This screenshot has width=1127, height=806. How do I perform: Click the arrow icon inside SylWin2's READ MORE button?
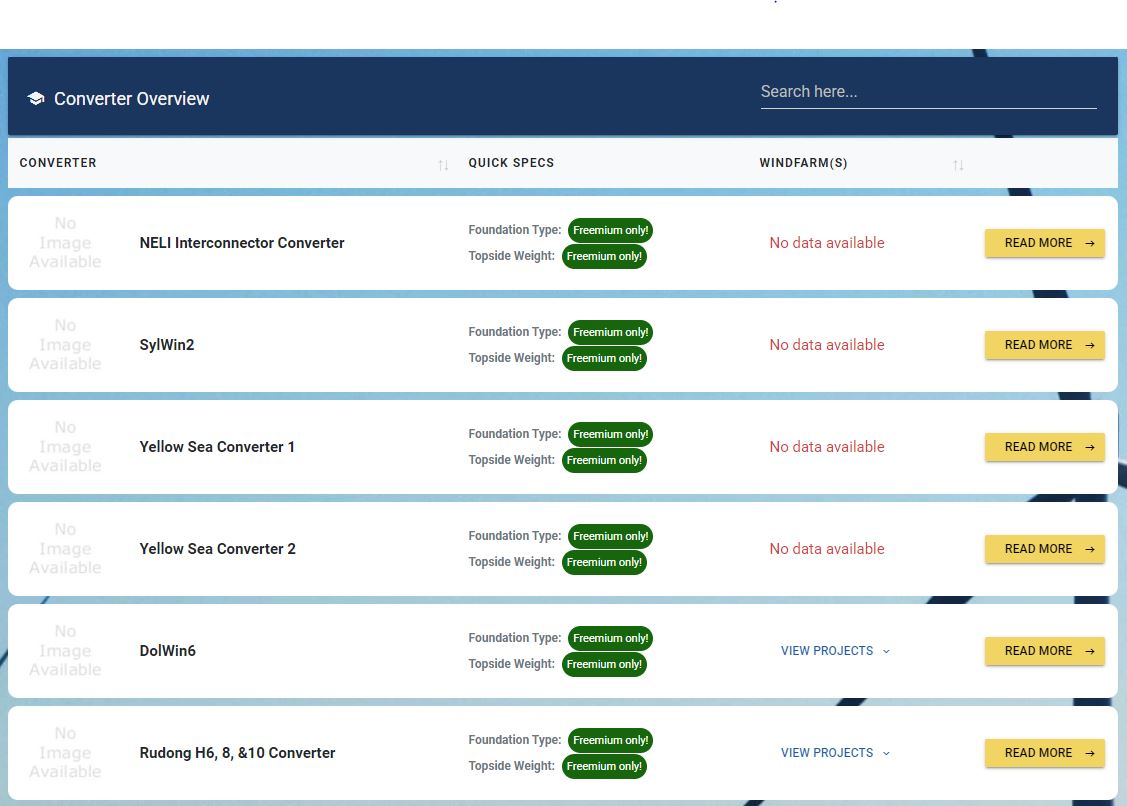point(1089,345)
